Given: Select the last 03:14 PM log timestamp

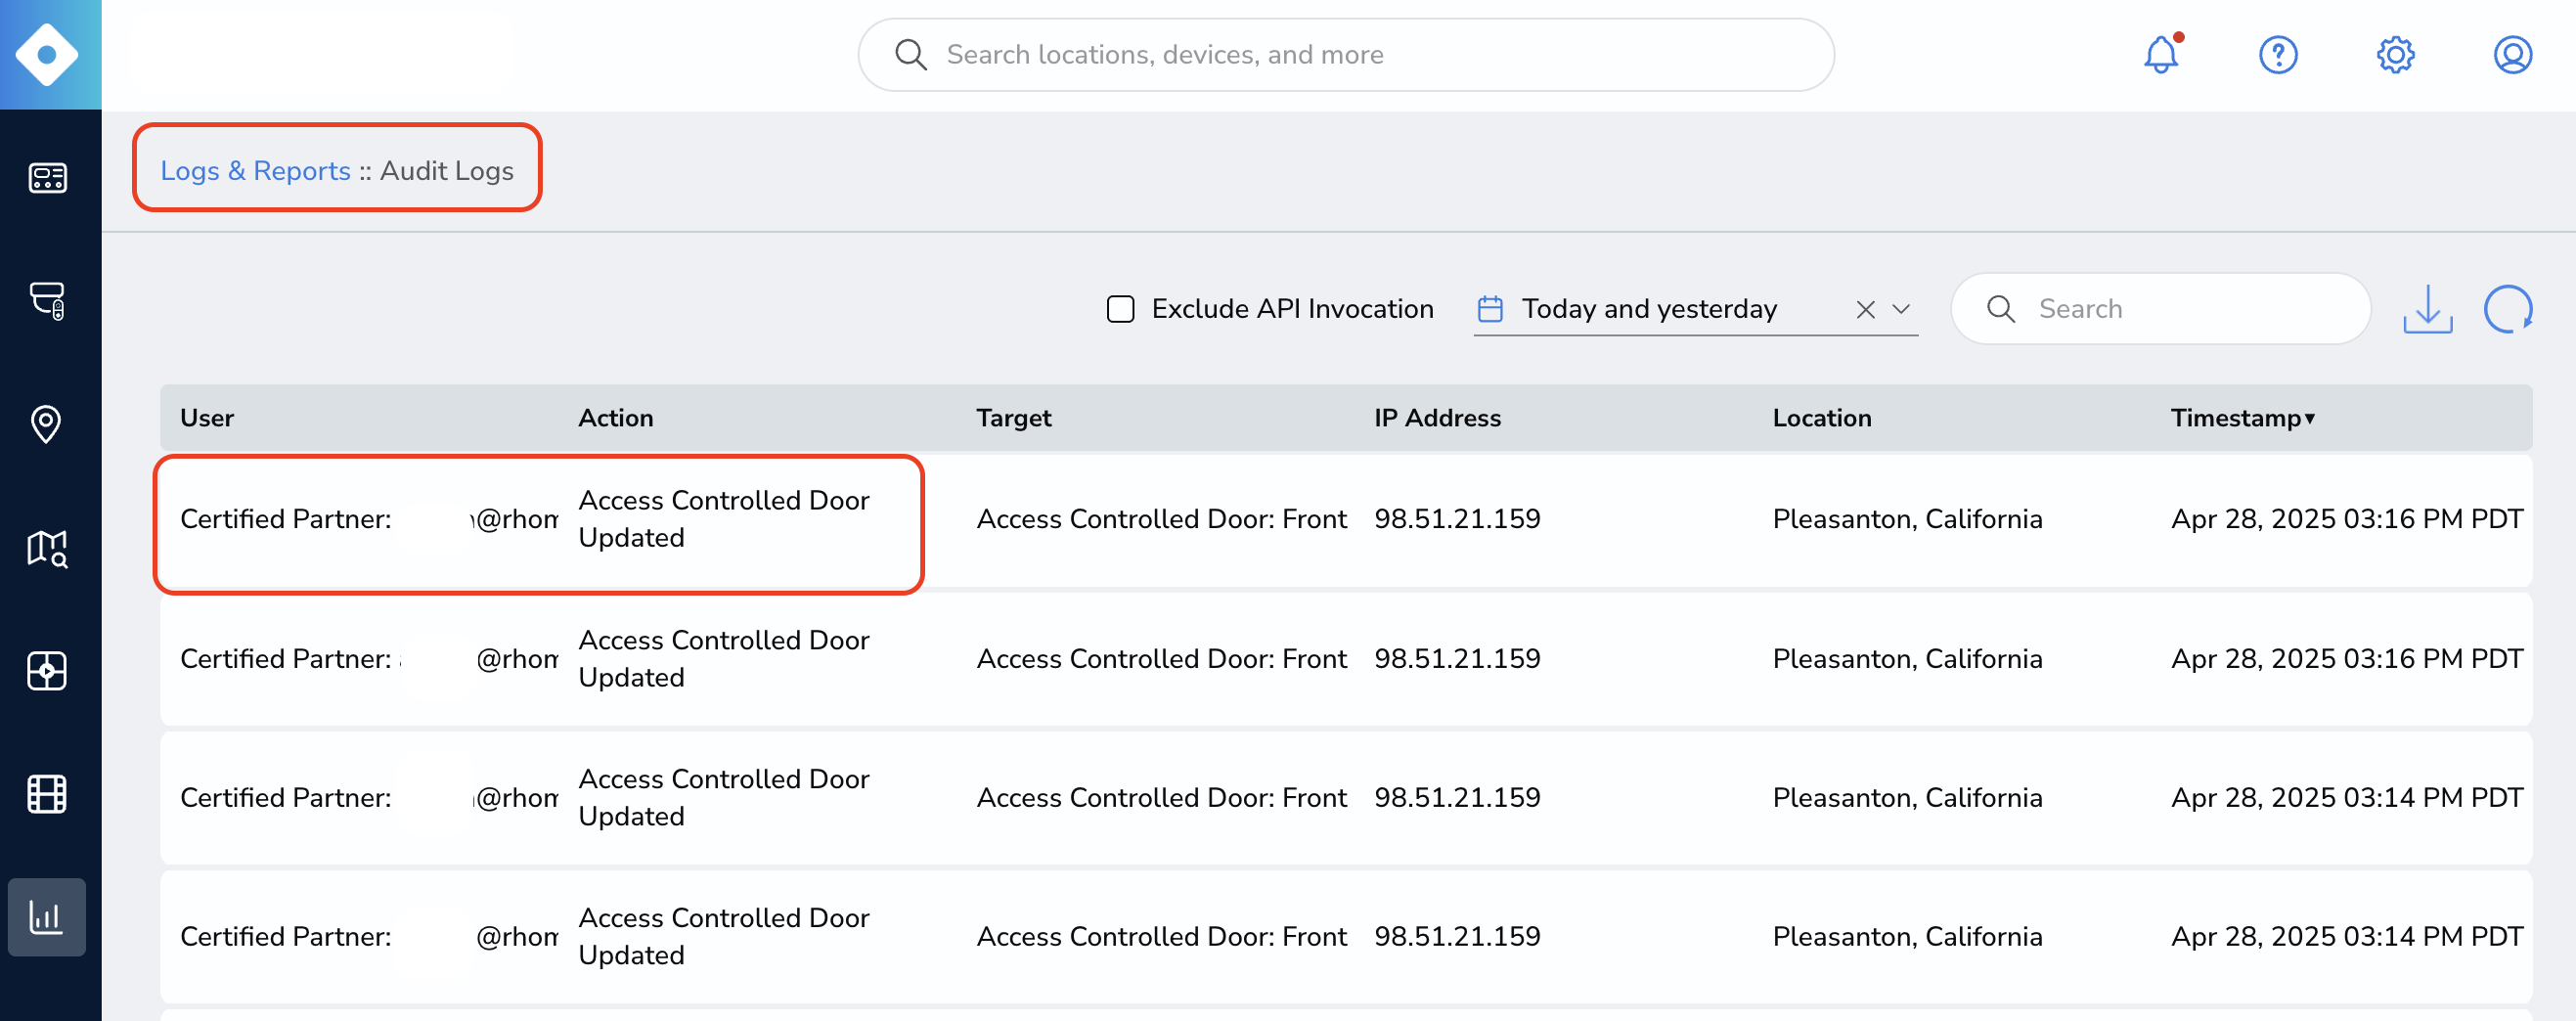Looking at the screenshot, I should (2346, 937).
